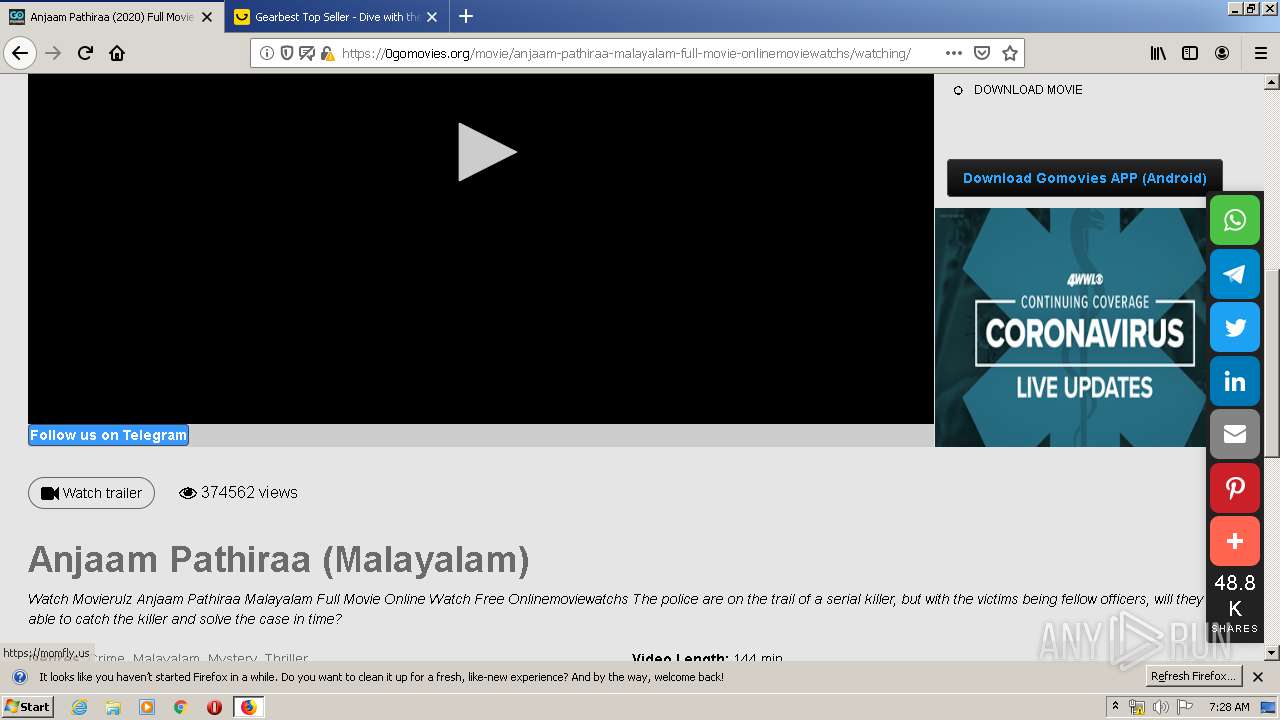Close the Gearbest tab

pos(432,17)
